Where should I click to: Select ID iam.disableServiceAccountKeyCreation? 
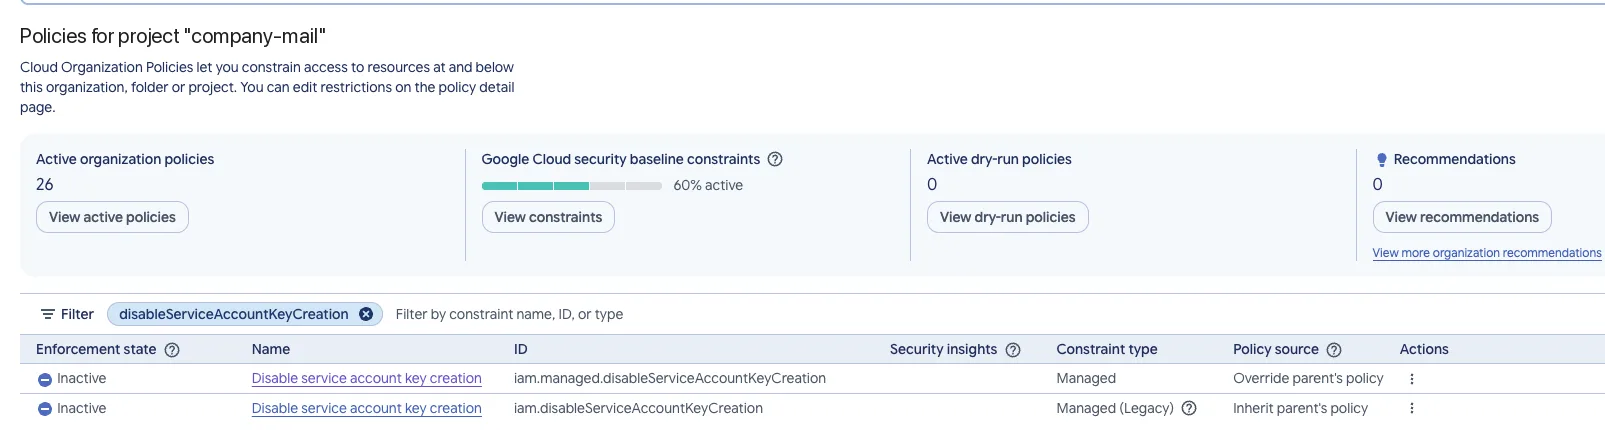[x=638, y=408]
